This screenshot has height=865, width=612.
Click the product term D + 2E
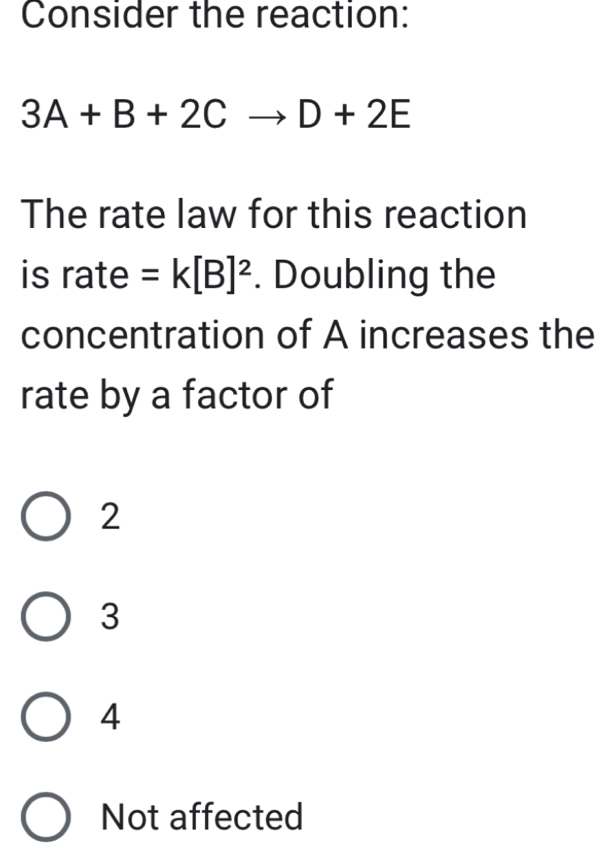coord(357,113)
